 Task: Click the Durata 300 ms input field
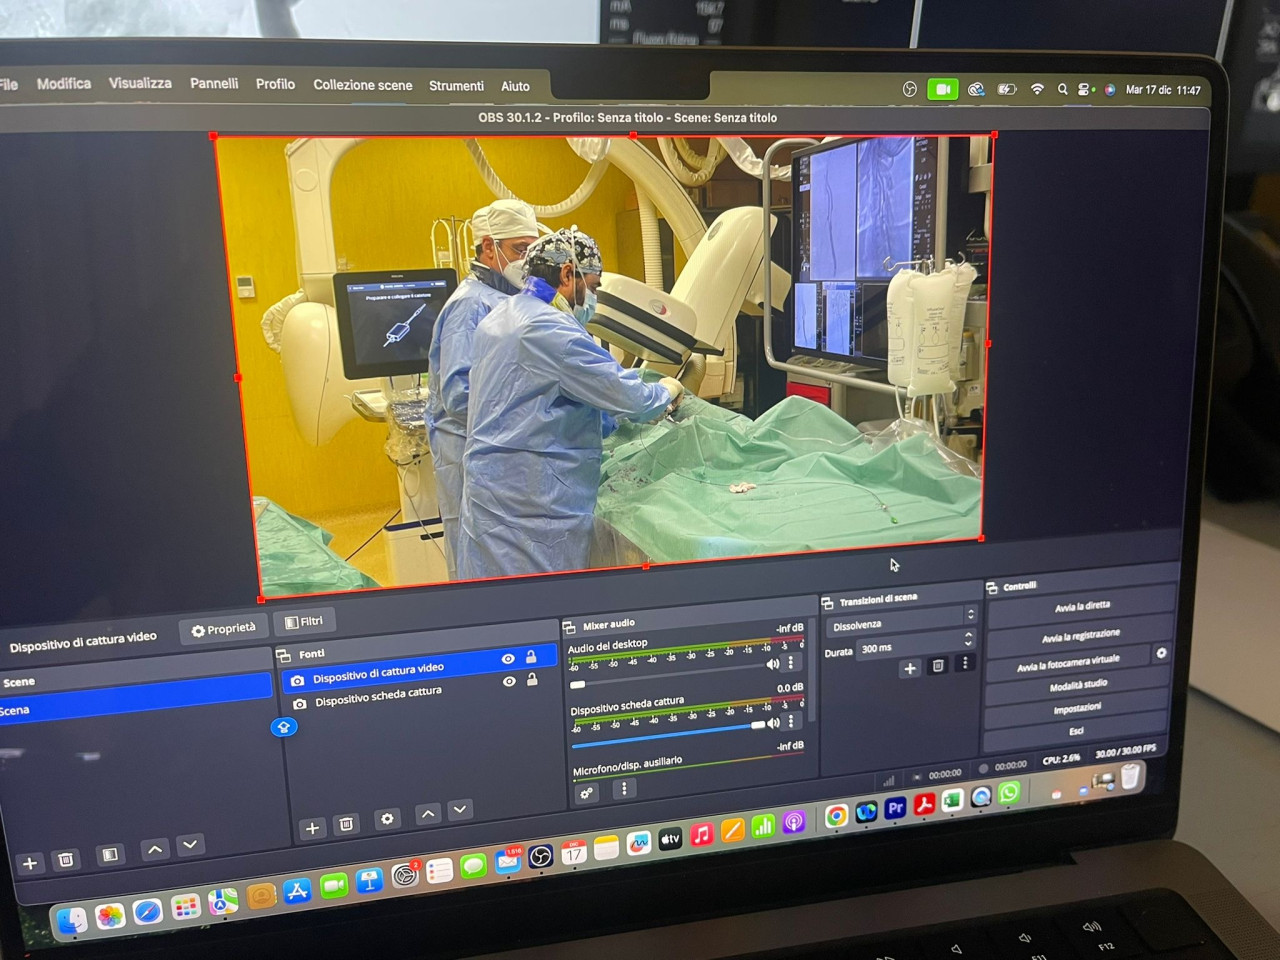click(908, 646)
